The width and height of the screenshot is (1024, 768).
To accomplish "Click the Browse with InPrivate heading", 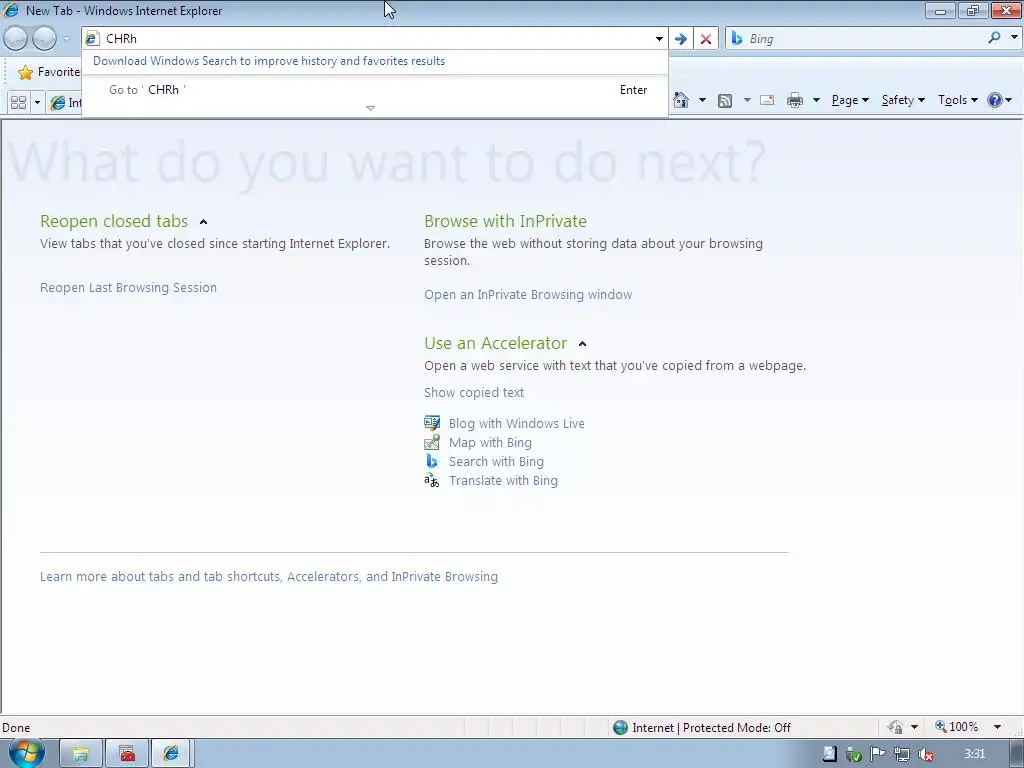I will 505,221.
